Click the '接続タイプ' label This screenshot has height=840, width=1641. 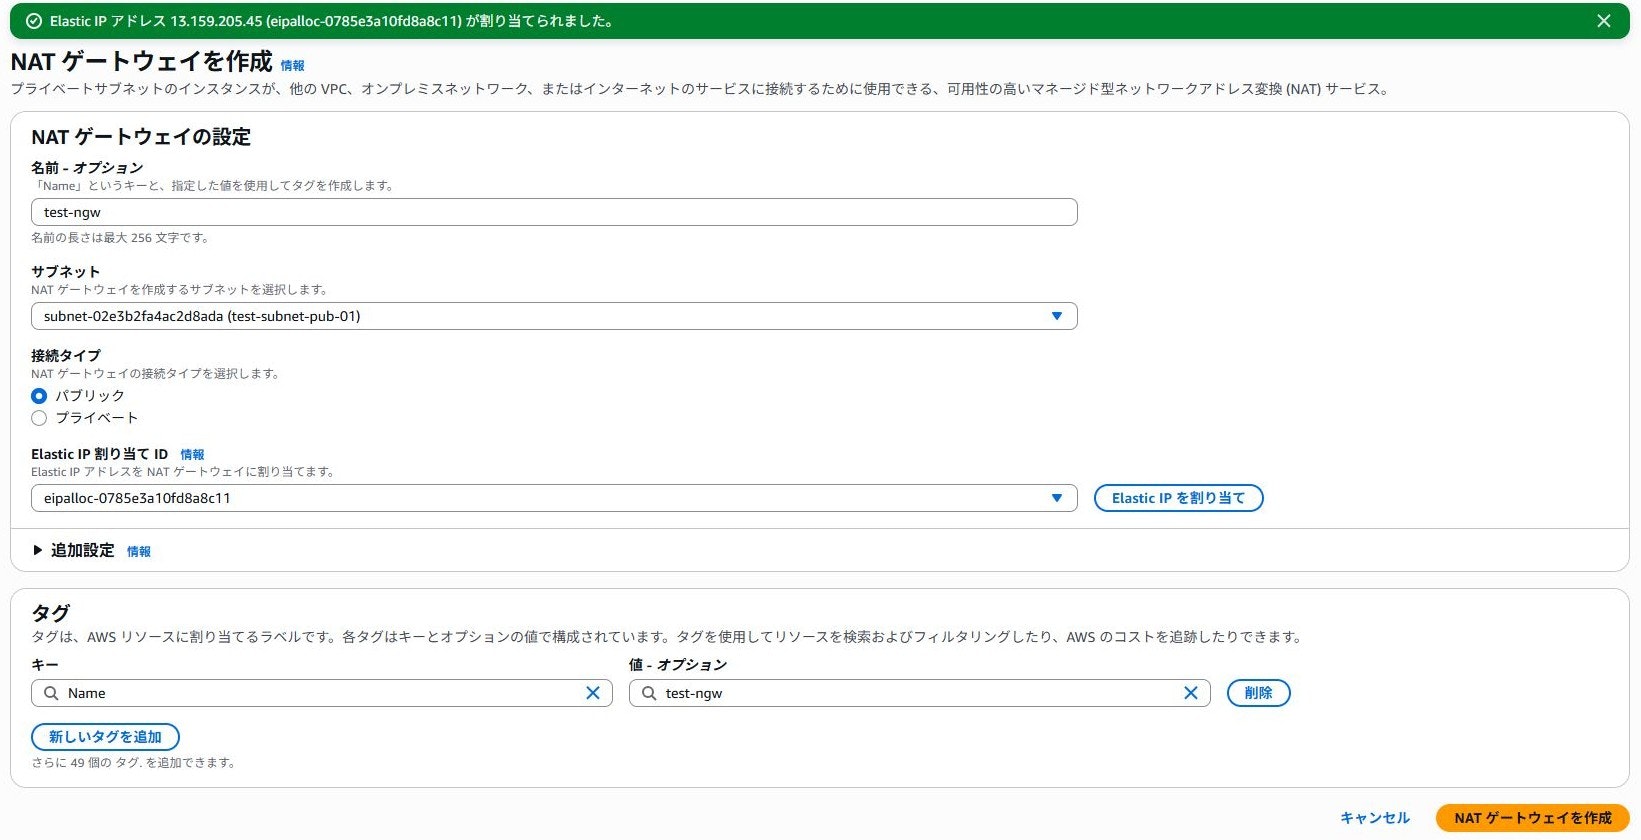[66, 355]
